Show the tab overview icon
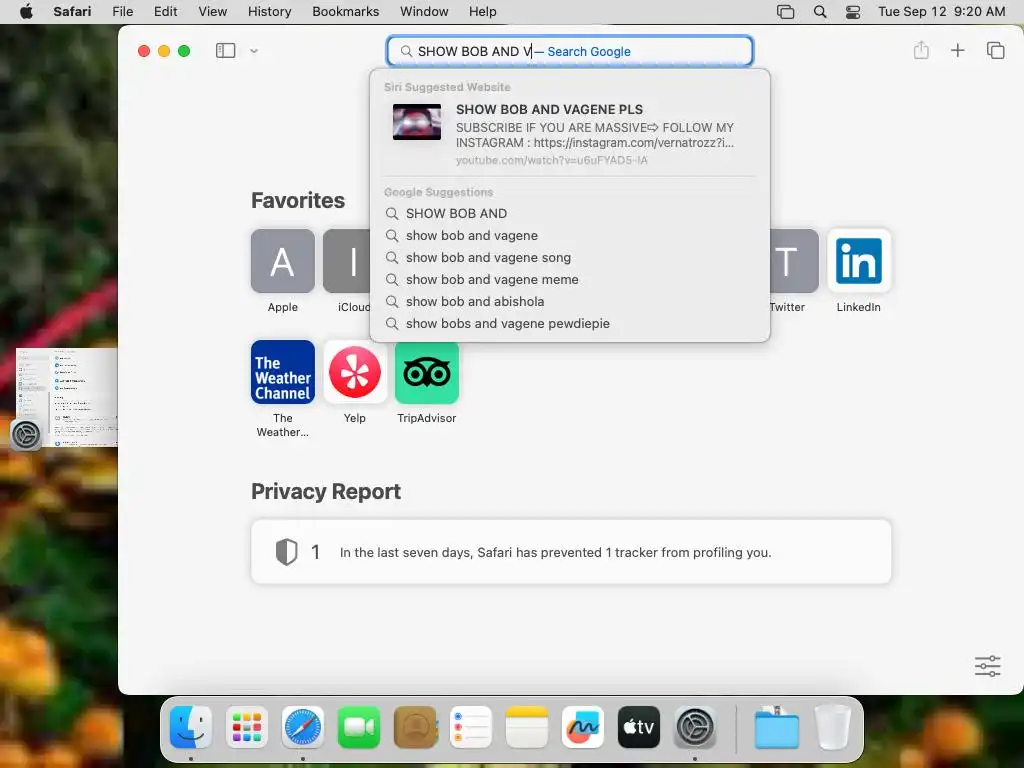 coord(995,50)
